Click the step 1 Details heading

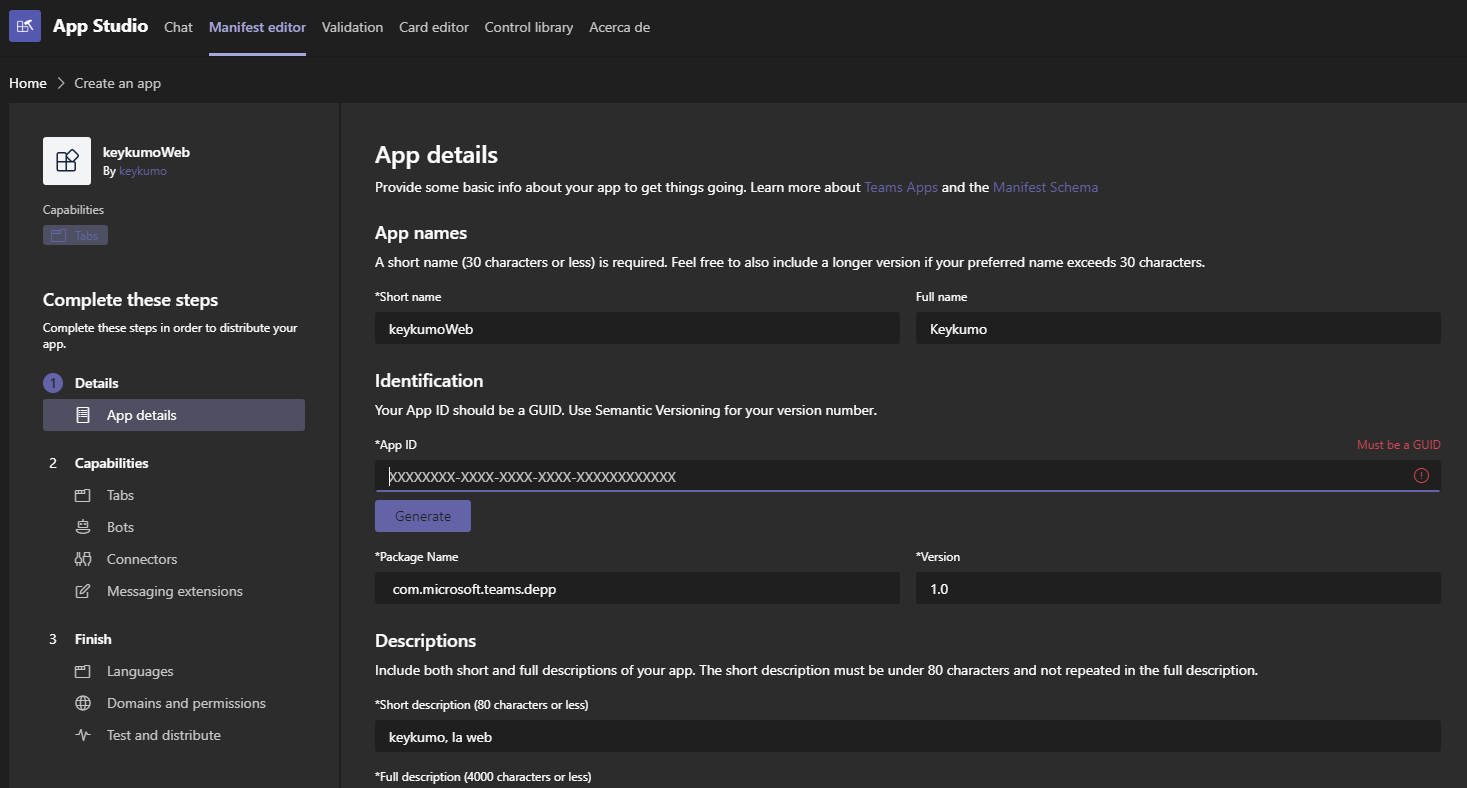tap(97, 383)
